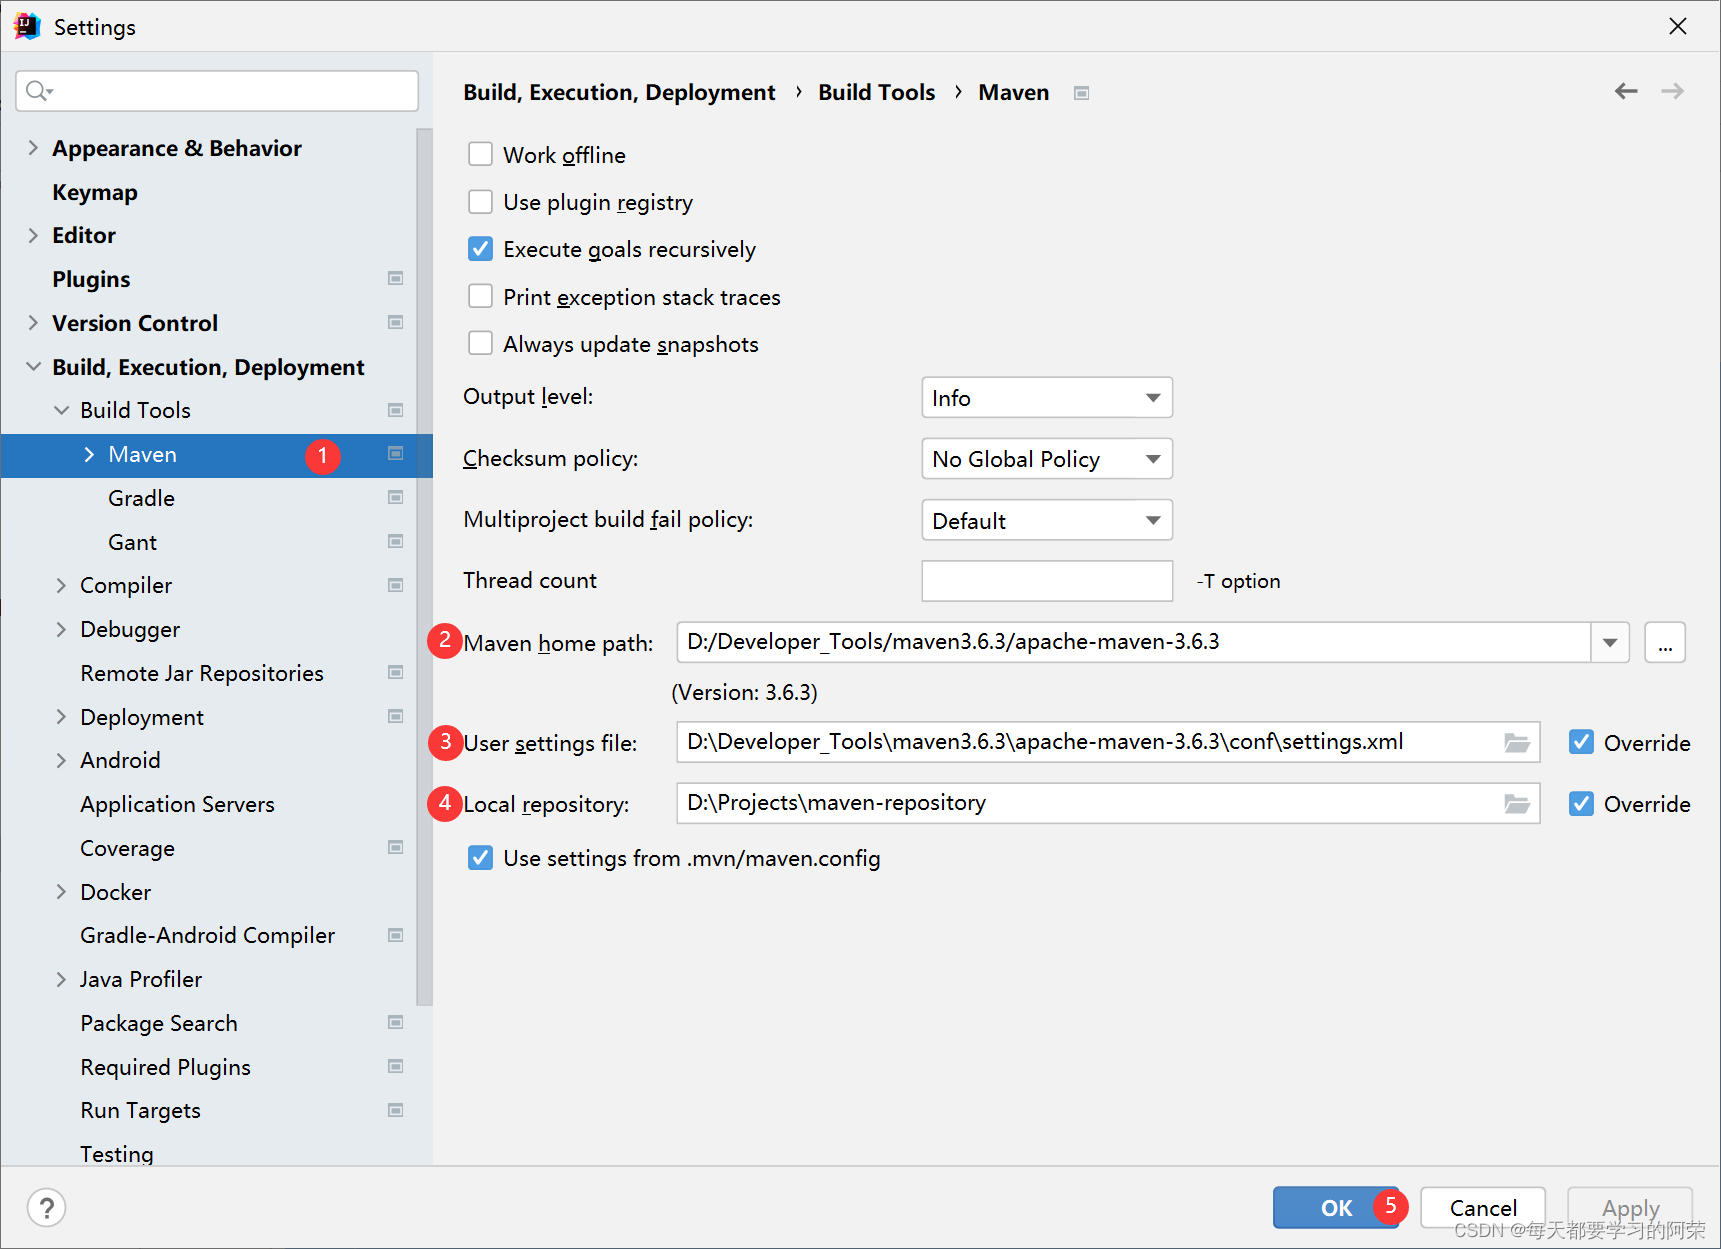1721x1249 pixels.
Task: Toggle Override for User settings file
Action: 1581,742
